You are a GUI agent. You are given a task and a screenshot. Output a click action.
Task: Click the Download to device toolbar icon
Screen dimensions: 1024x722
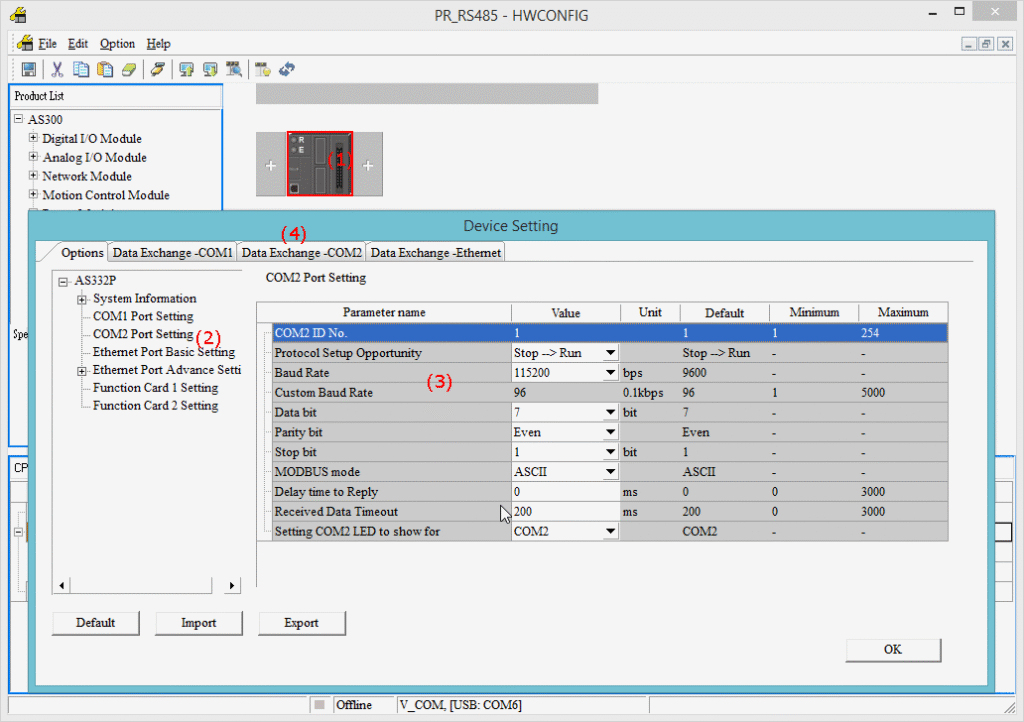pos(210,69)
